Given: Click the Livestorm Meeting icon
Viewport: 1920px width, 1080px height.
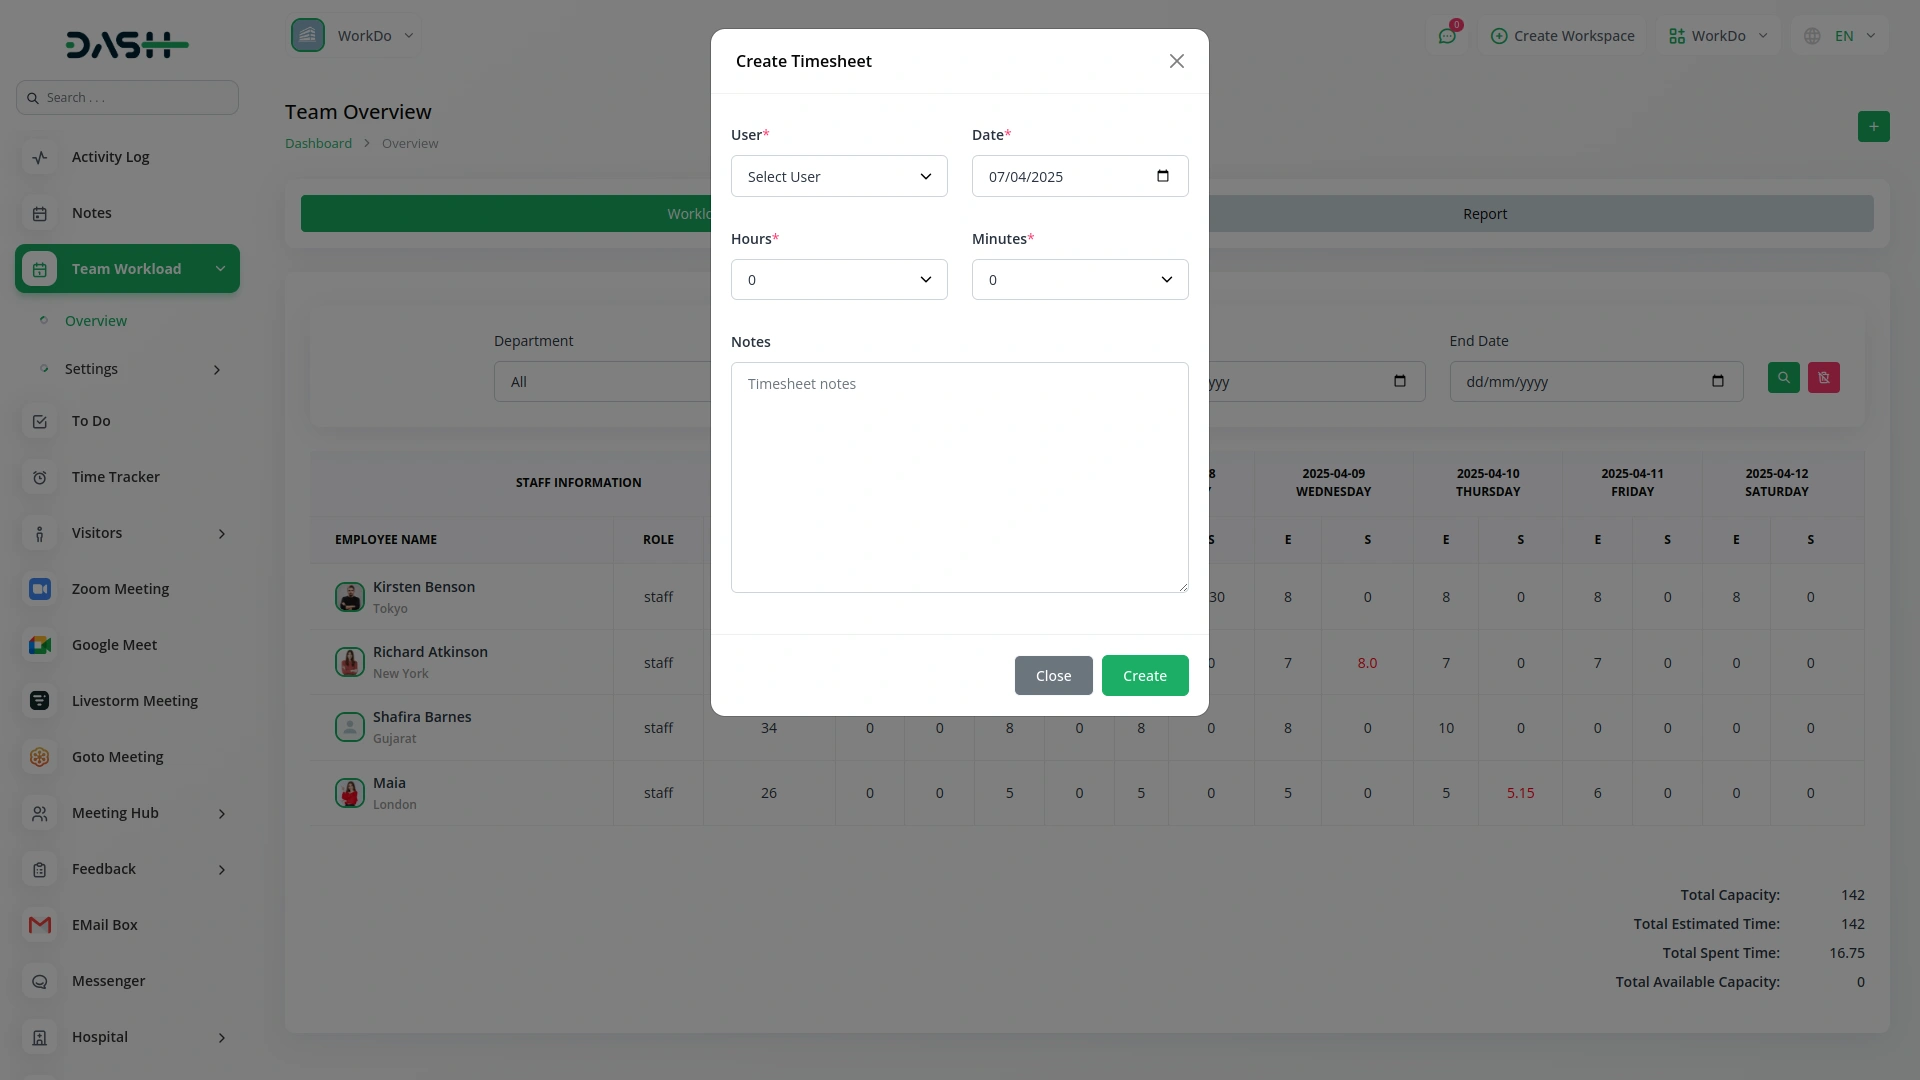Looking at the screenshot, I should (x=40, y=701).
